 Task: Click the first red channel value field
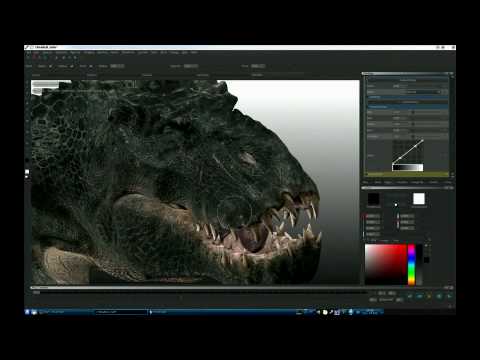(373, 216)
